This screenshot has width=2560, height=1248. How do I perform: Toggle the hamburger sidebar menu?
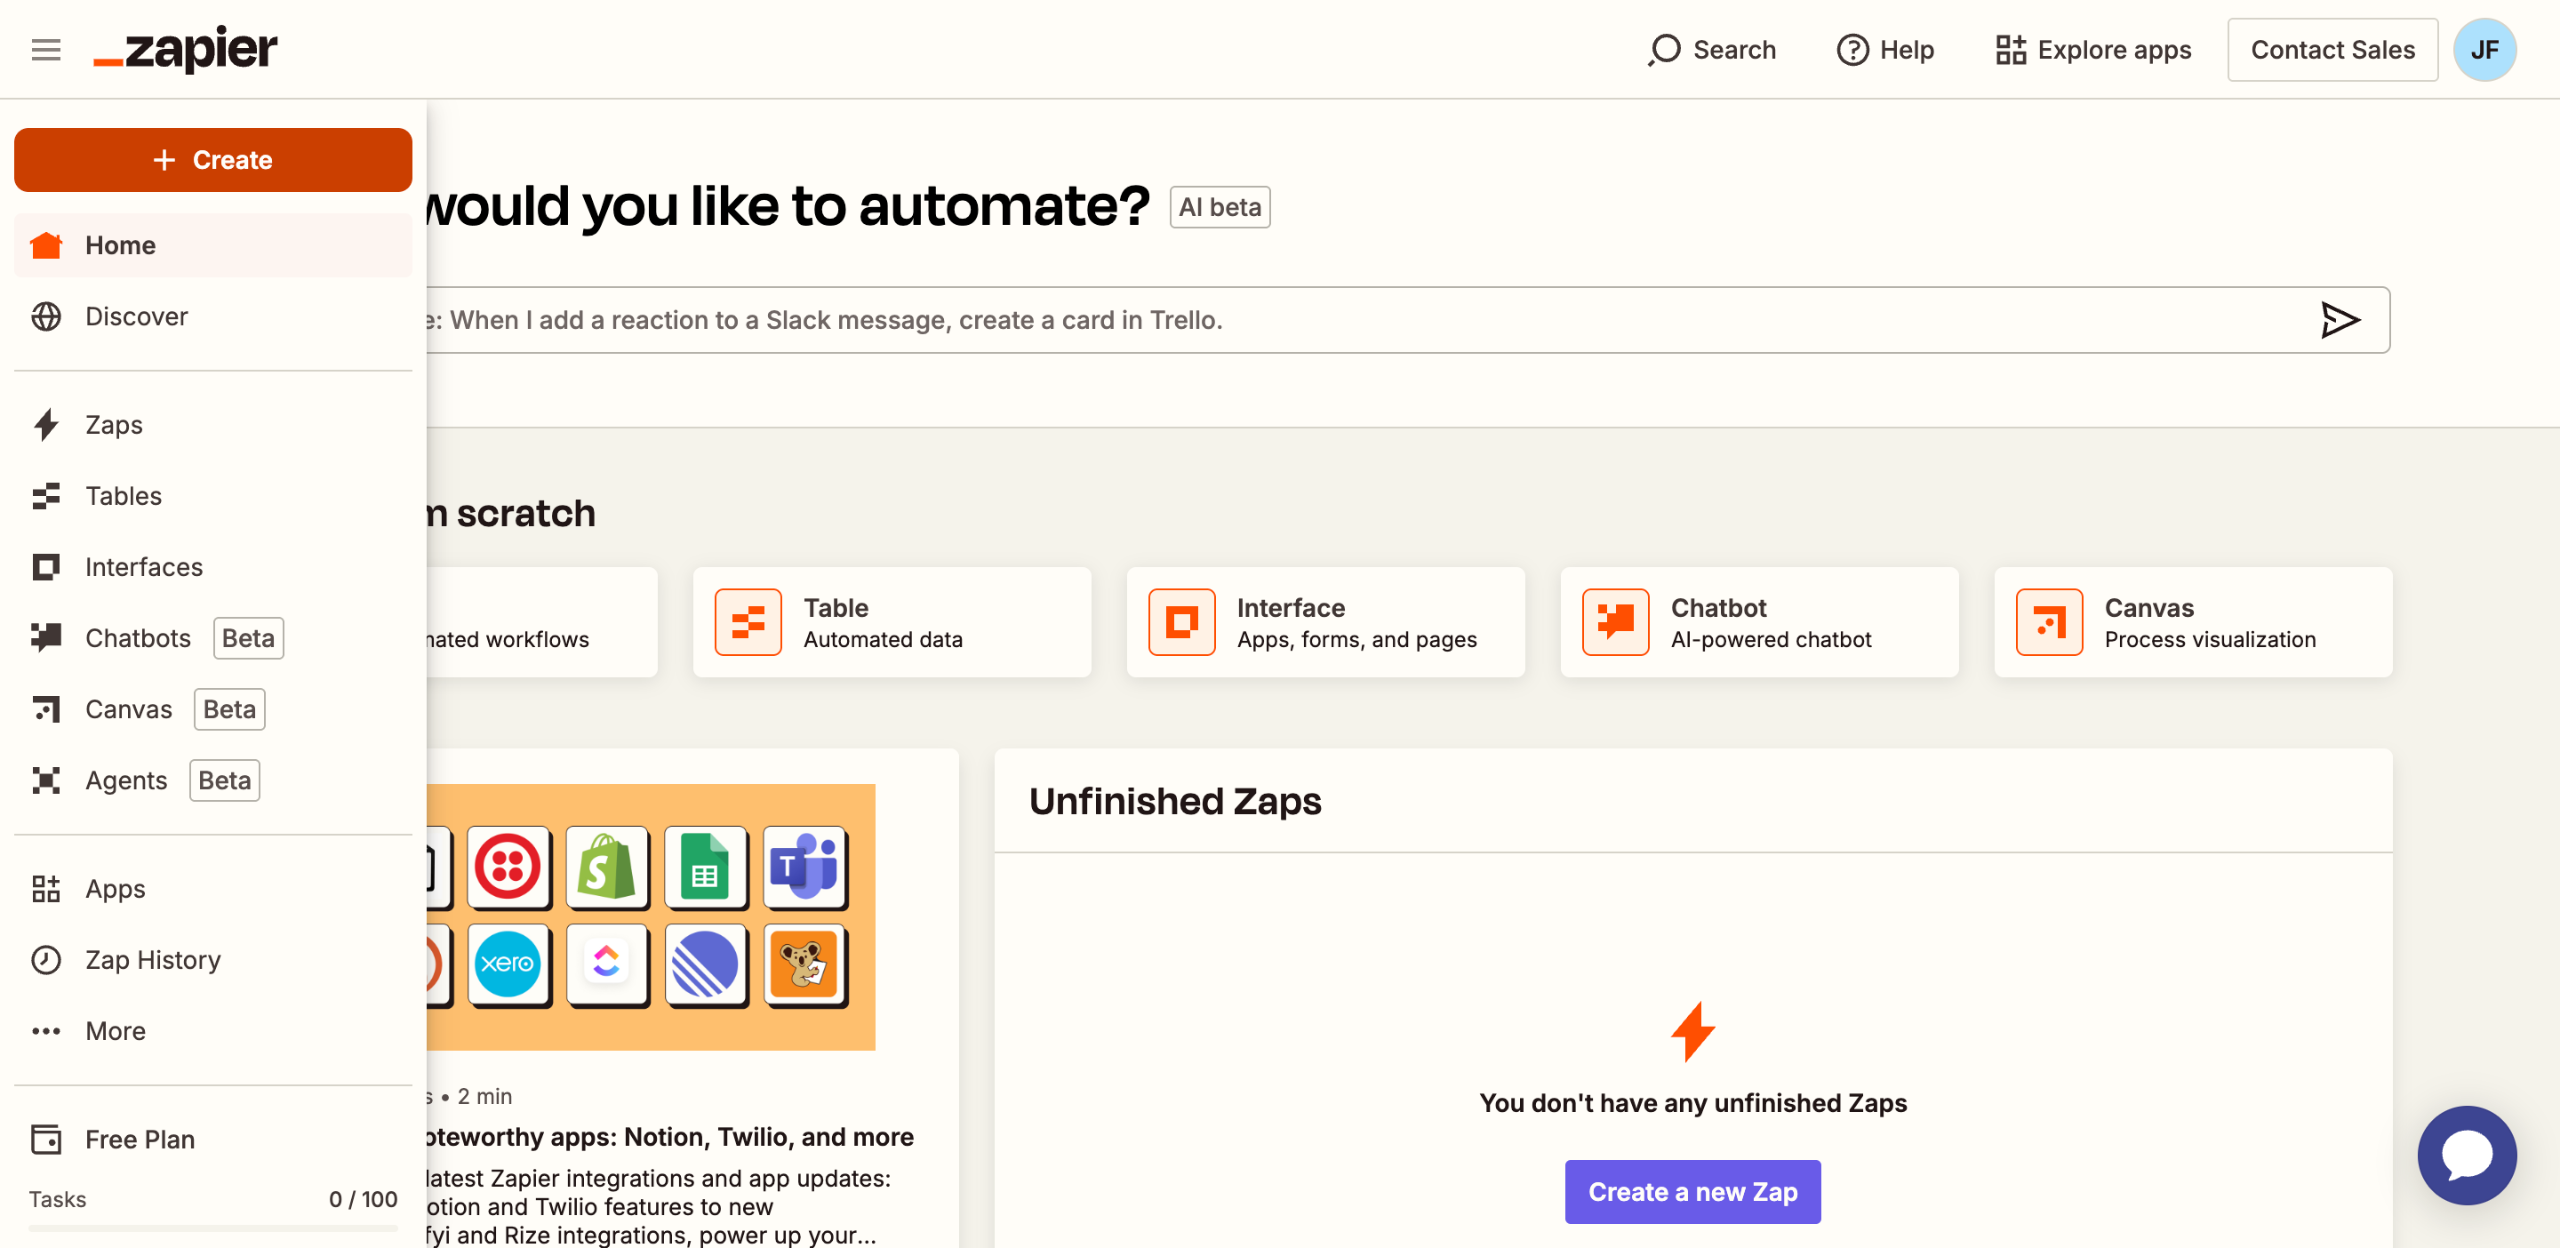tap(46, 49)
